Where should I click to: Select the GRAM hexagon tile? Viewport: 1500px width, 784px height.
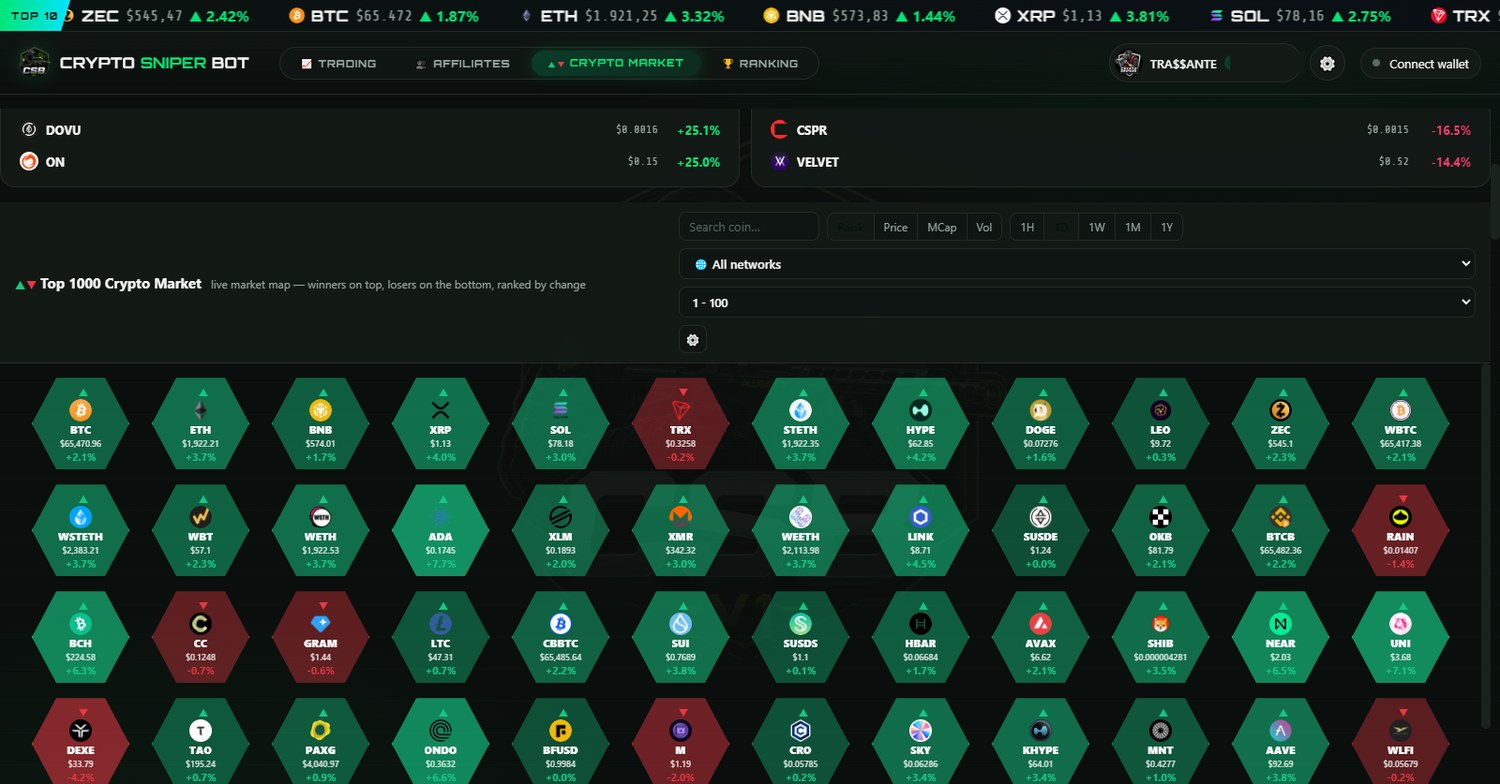coord(320,638)
